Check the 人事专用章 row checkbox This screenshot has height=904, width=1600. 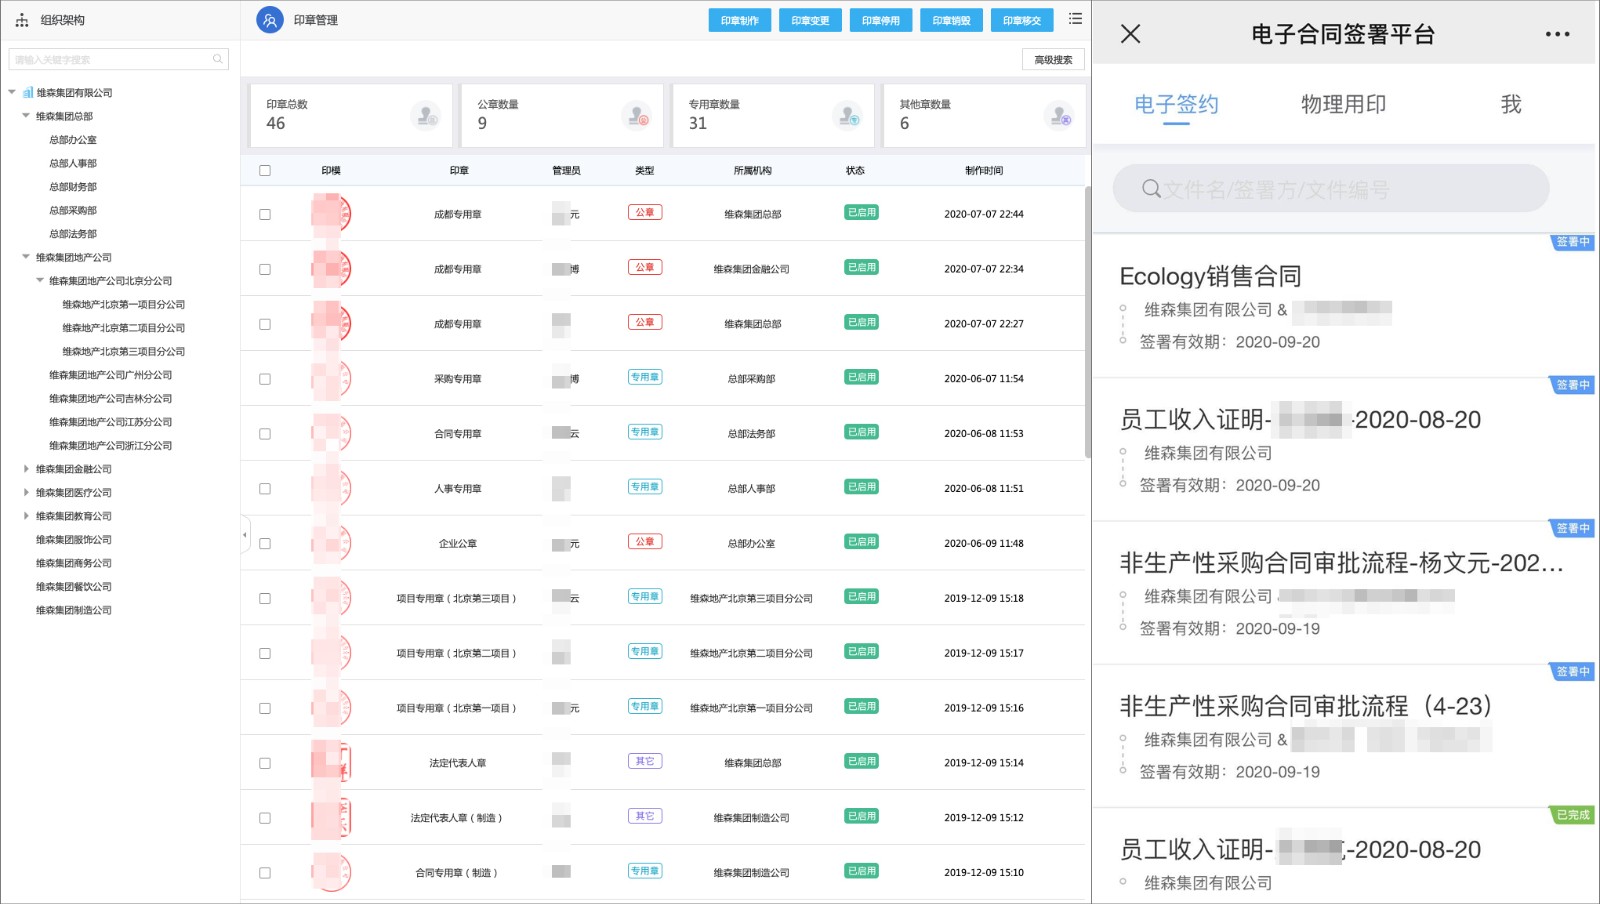pos(265,489)
